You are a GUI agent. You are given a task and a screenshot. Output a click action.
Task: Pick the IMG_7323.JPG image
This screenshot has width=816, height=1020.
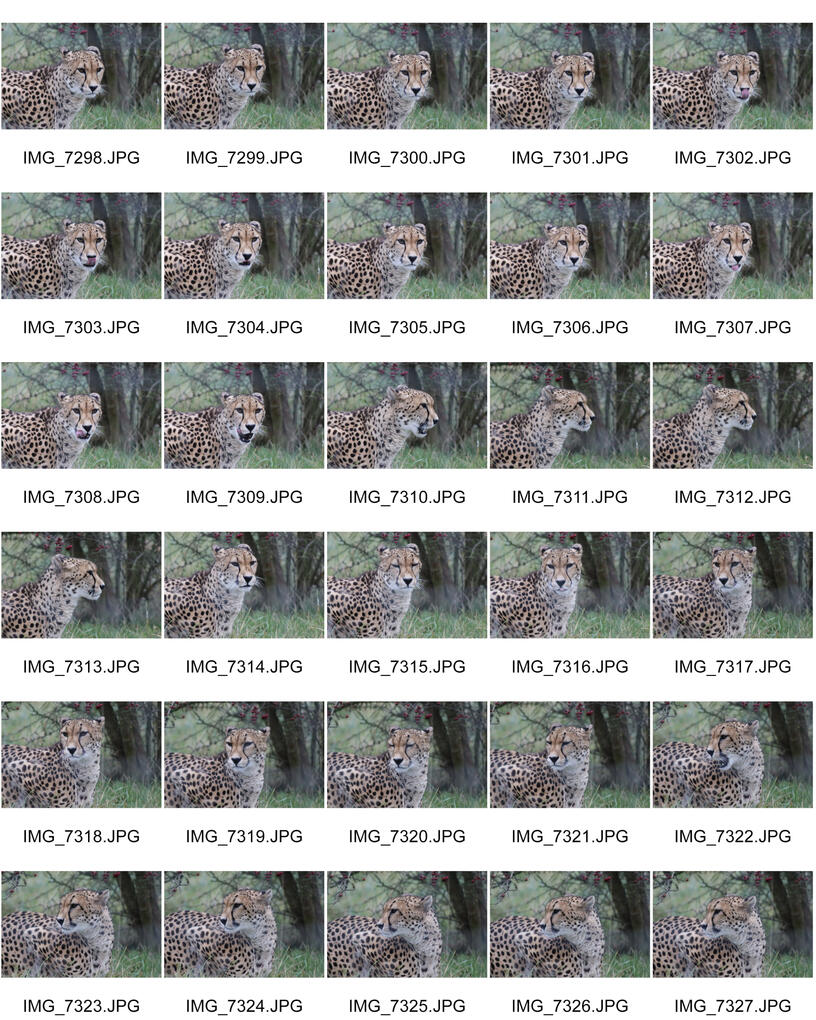coord(81,924)
